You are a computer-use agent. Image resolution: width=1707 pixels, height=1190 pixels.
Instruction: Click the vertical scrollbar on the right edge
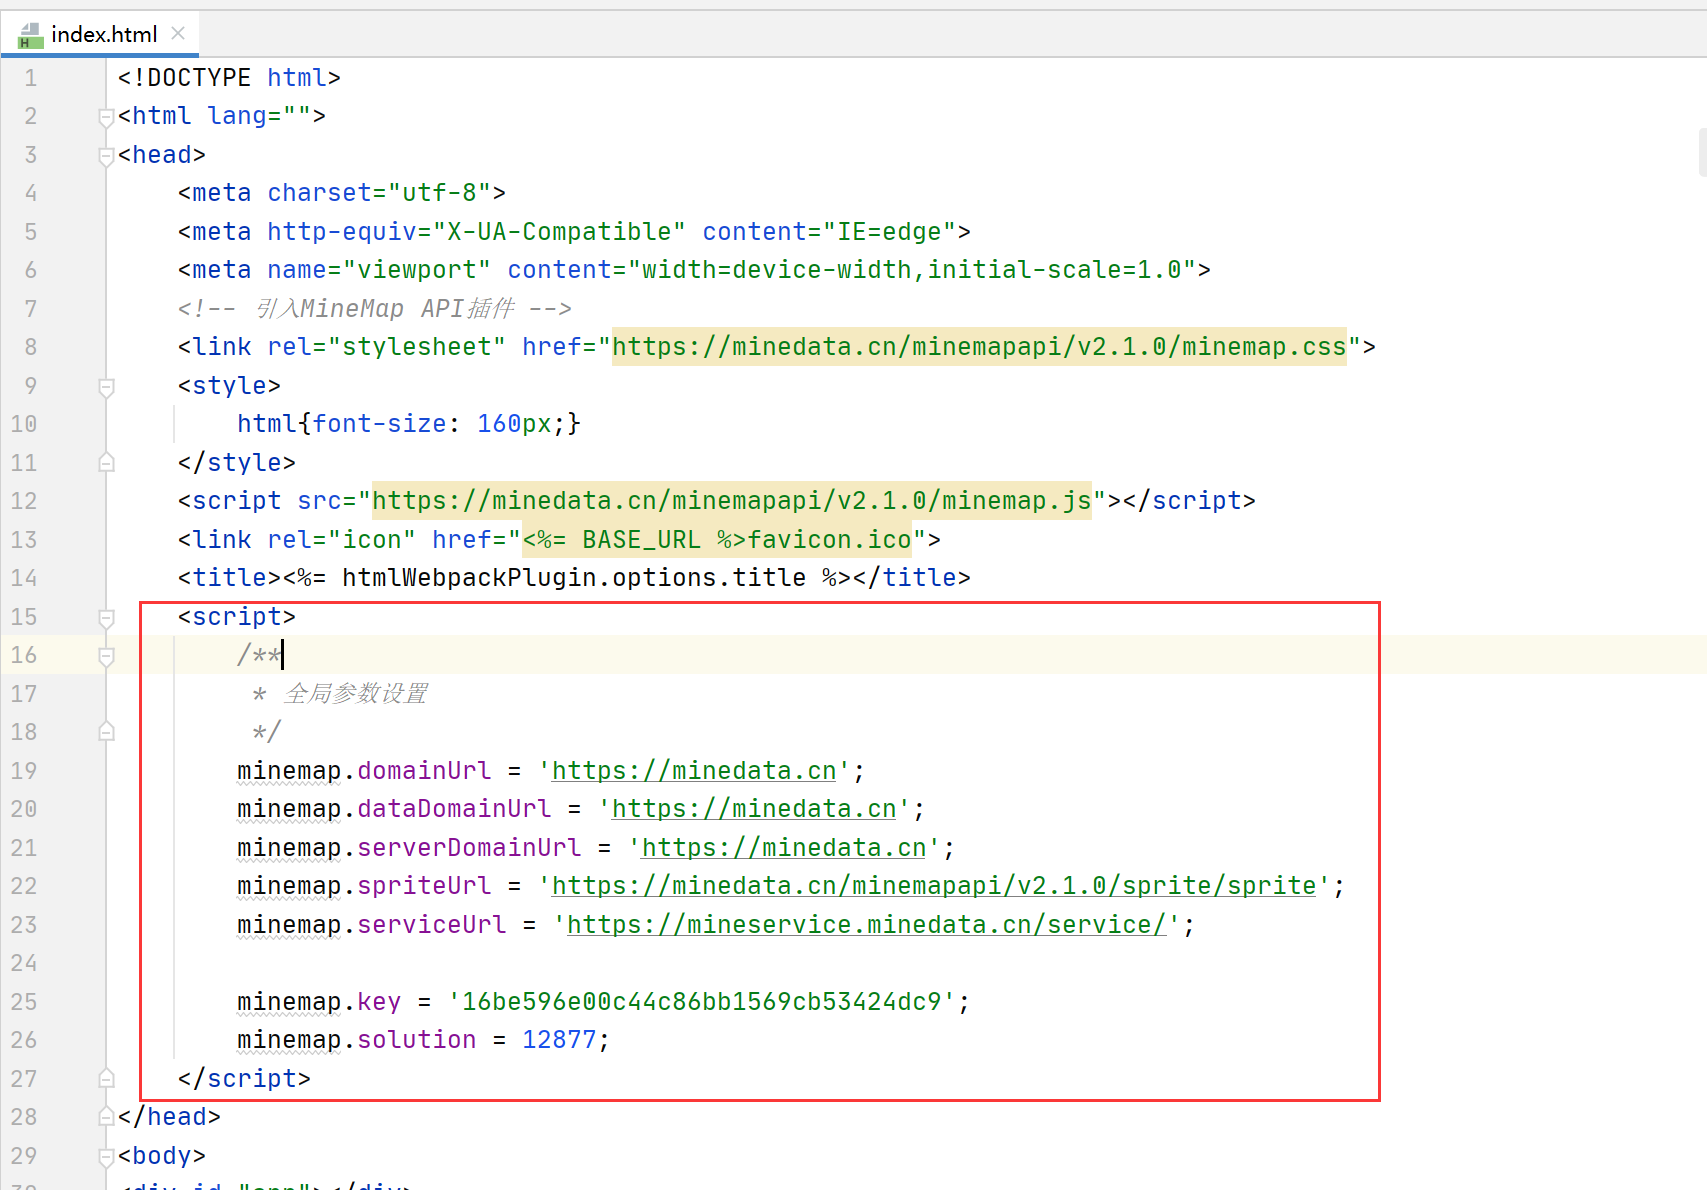point(1700,152)
